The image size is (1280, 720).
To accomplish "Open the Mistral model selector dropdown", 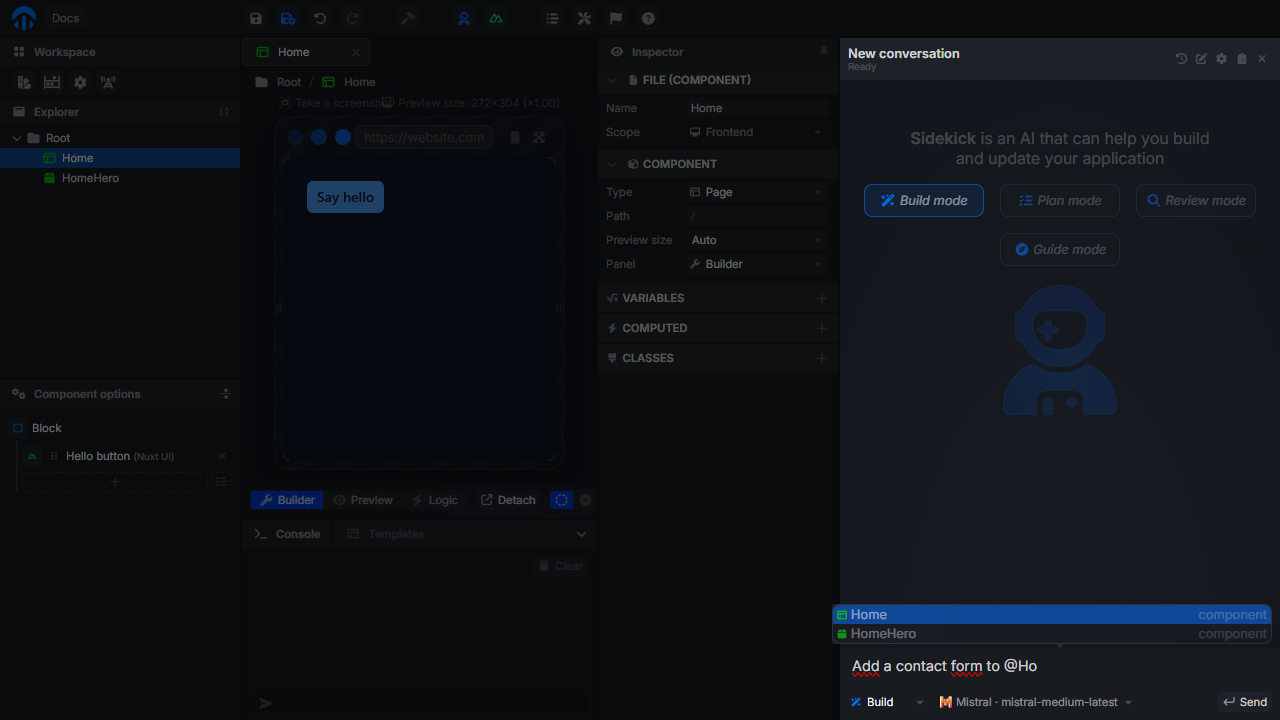I will pyautogui.click(x=1036, y=702).
